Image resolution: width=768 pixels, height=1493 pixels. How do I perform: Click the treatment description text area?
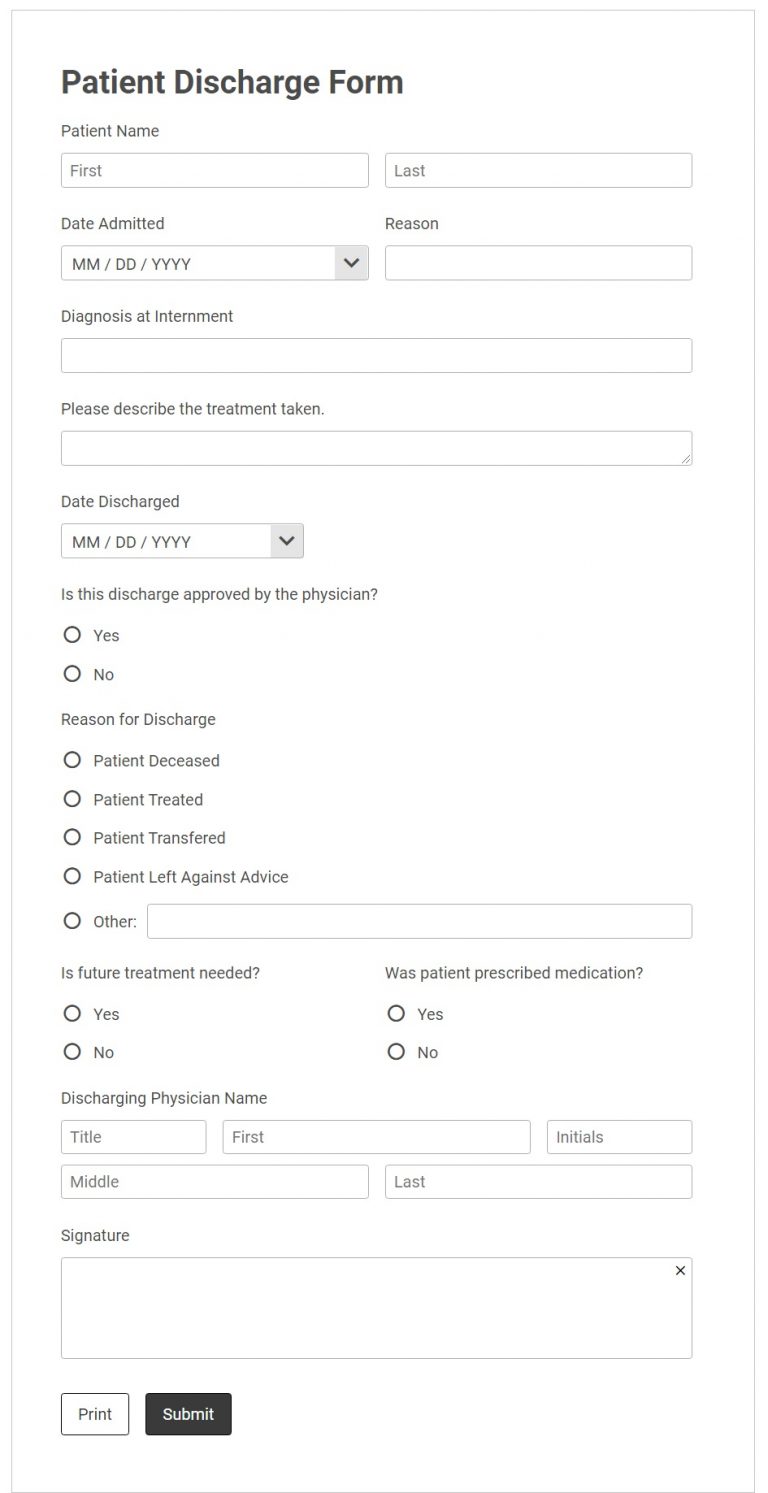376,446
